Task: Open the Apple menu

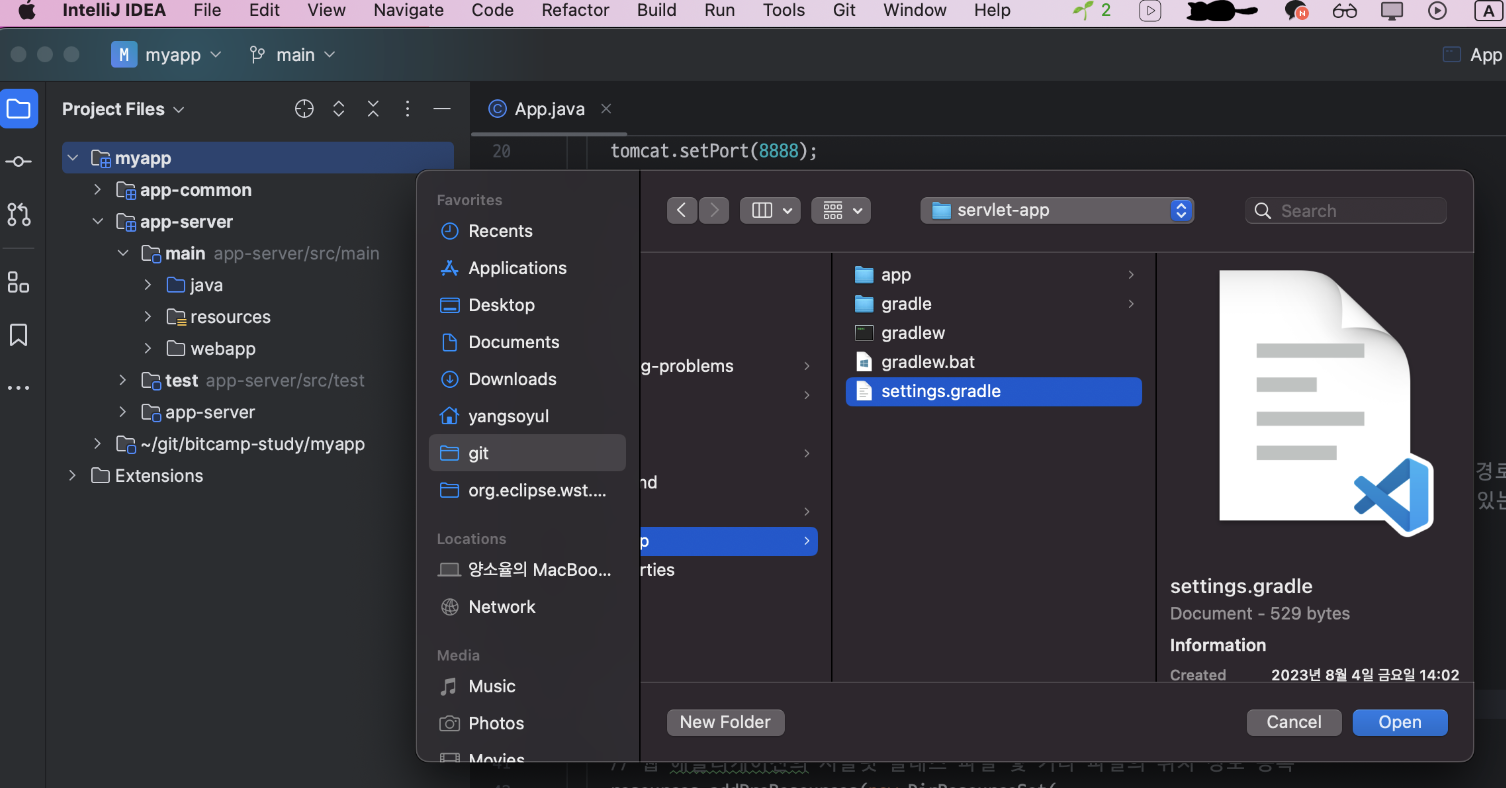Action: 27,11
